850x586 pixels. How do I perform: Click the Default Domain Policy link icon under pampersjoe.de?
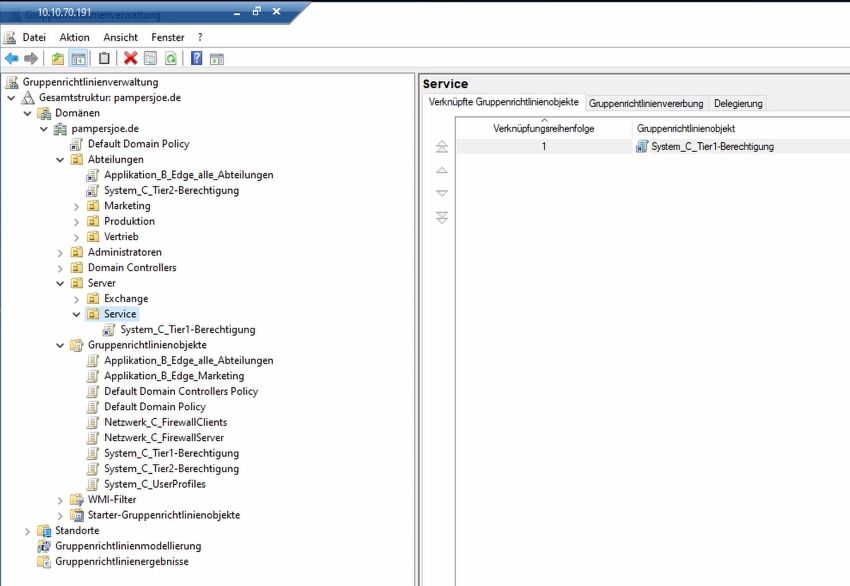pyautogui.click(x=76, y=144)
